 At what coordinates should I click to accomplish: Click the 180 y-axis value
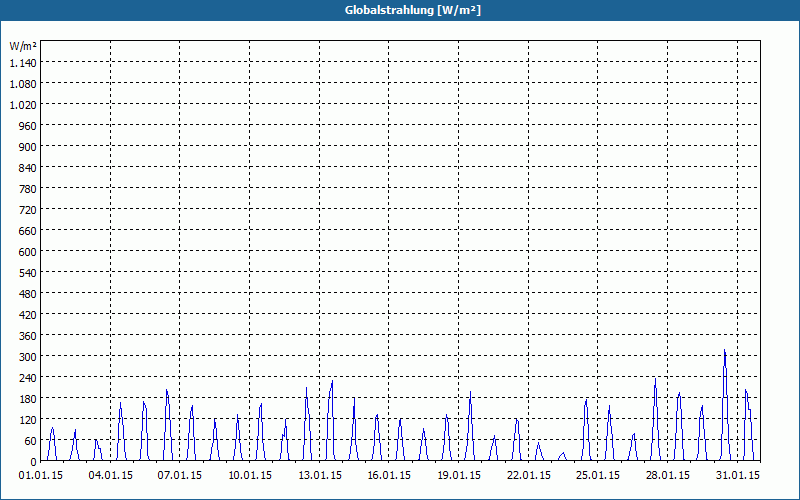pos(27,398)
